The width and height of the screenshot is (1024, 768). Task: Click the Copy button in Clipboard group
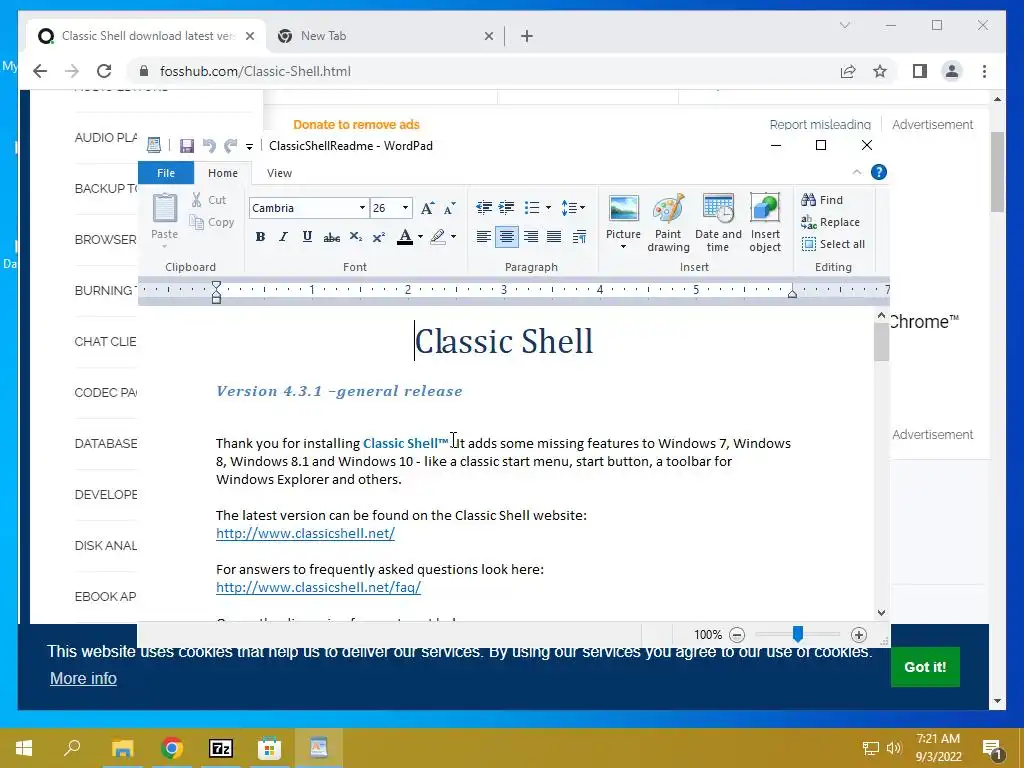click(212, 222)
